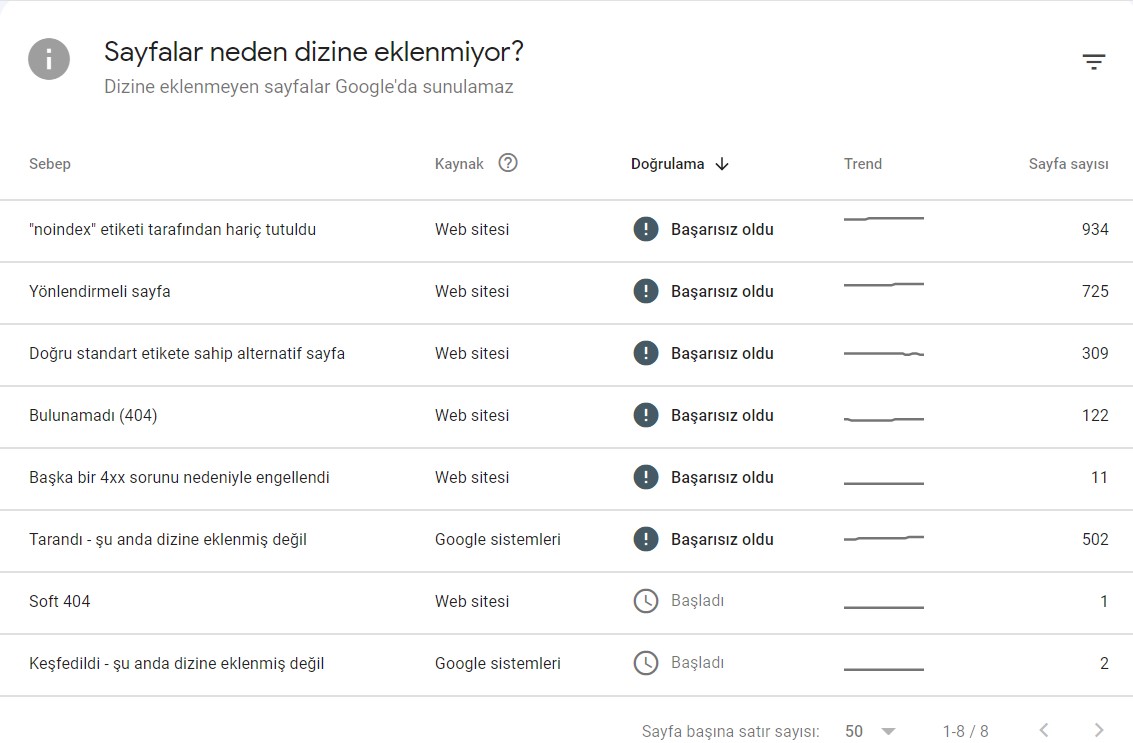Open Doğru standart etikete sahip alternatif sayfa
The height and width of the screenshot is (743, 1133).
tap(566, 354)
